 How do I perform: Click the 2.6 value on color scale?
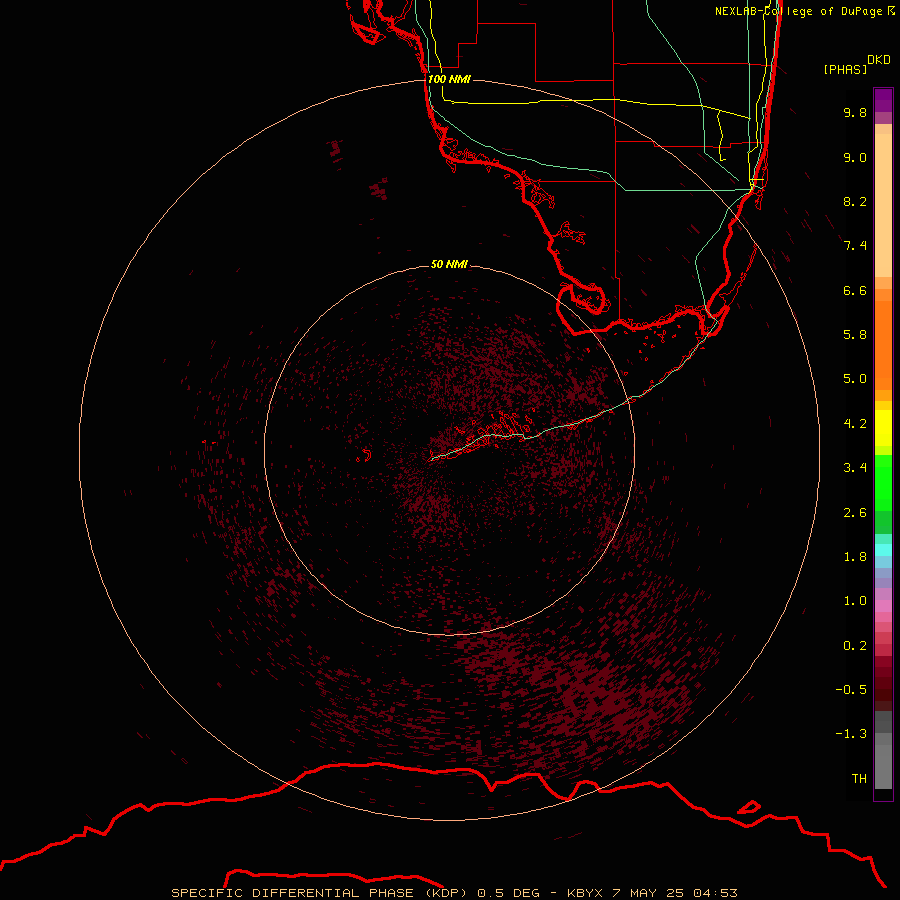point(855,513)
